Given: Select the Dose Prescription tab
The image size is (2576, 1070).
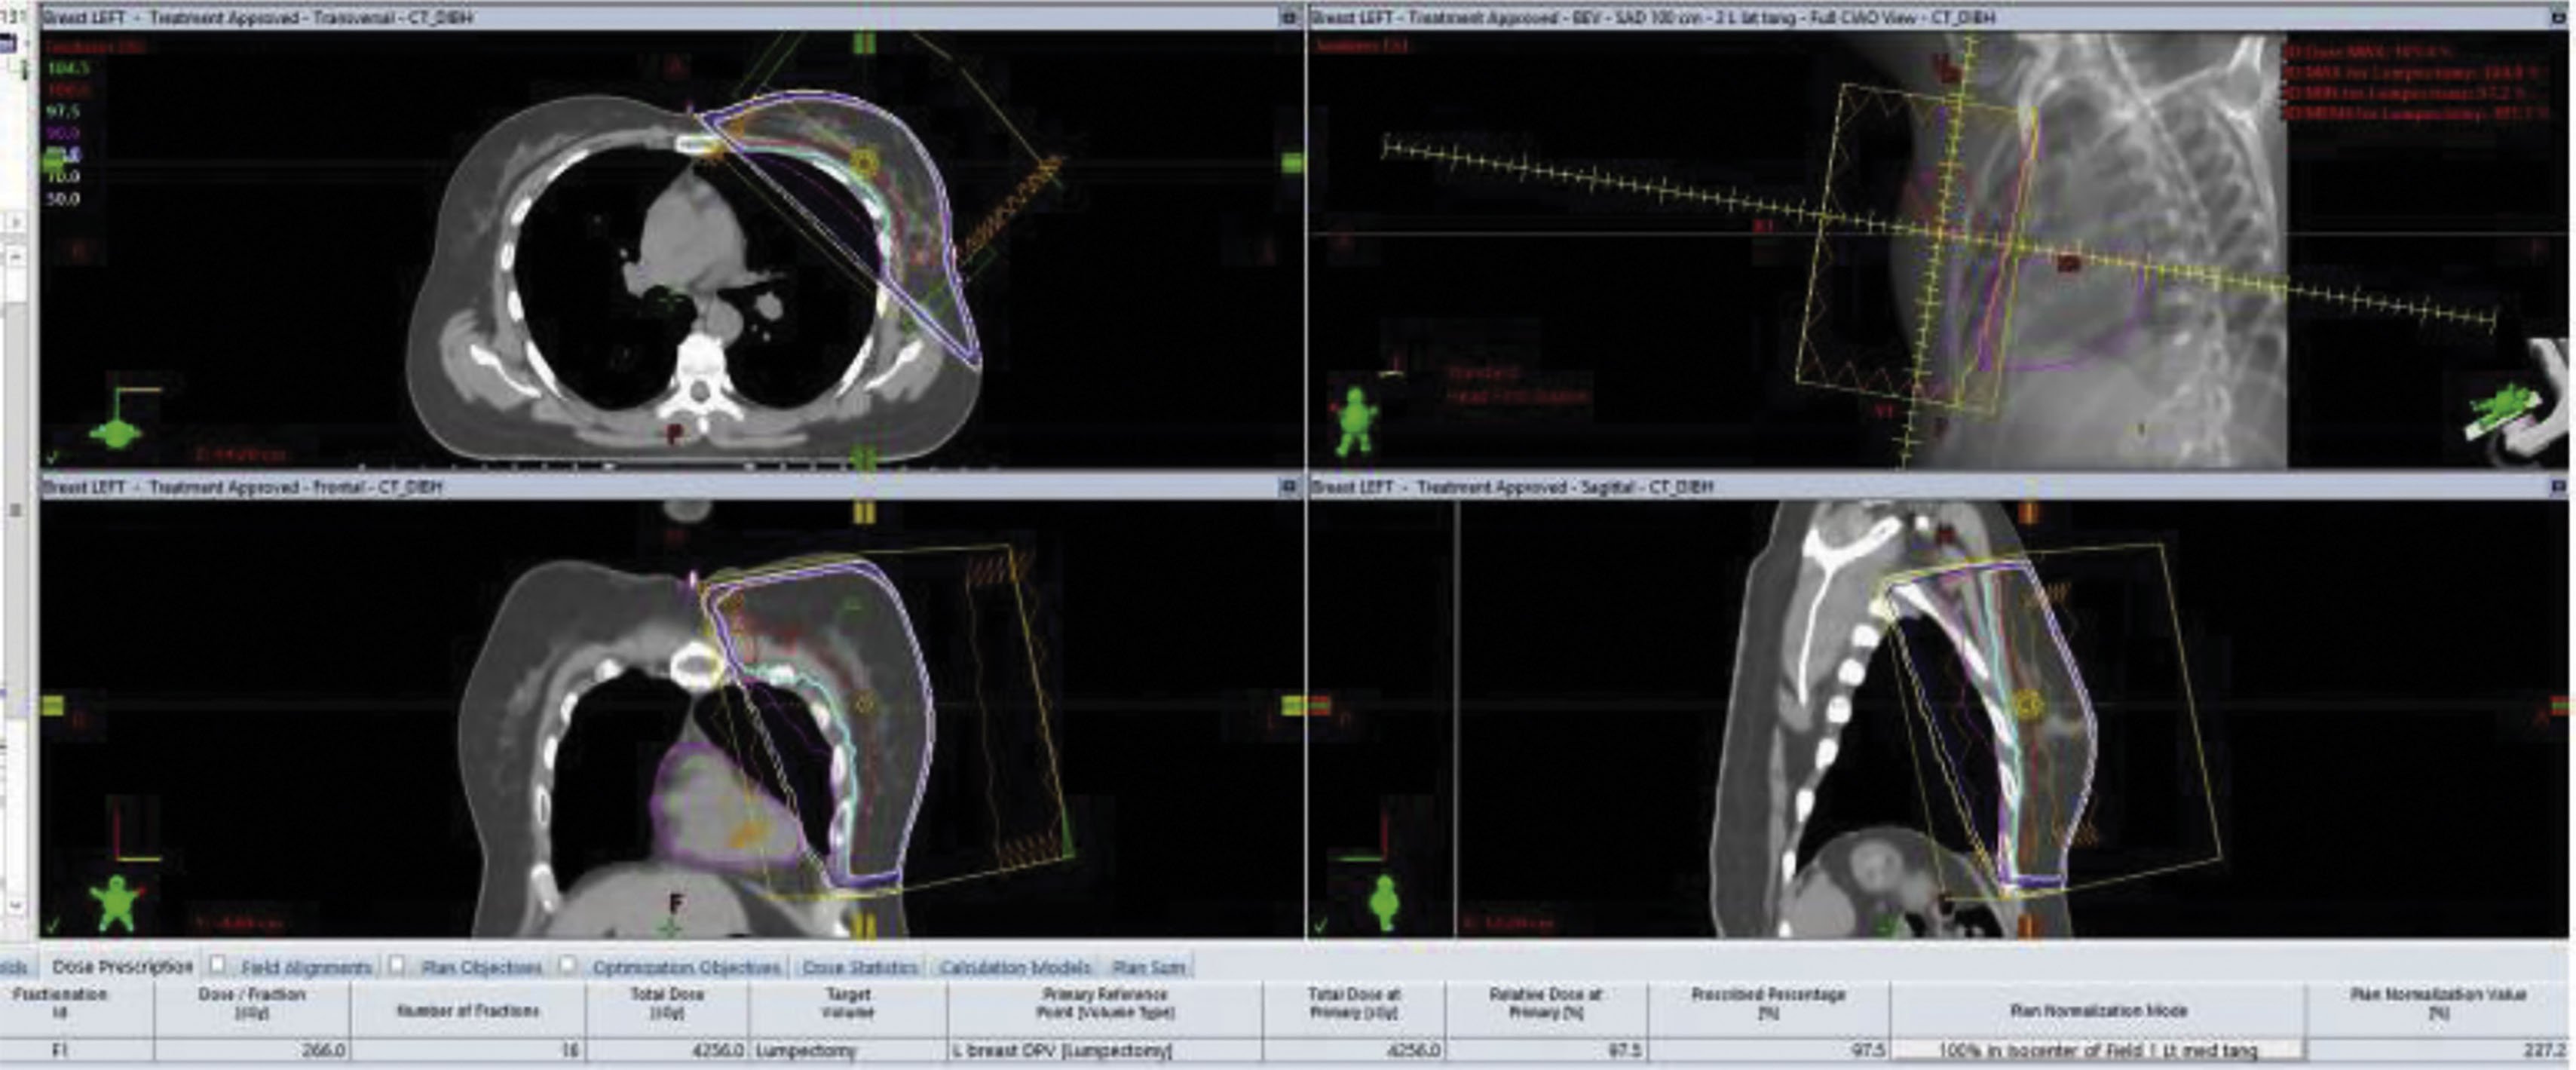Looking at the screenshot, I should tap(121, 967).
